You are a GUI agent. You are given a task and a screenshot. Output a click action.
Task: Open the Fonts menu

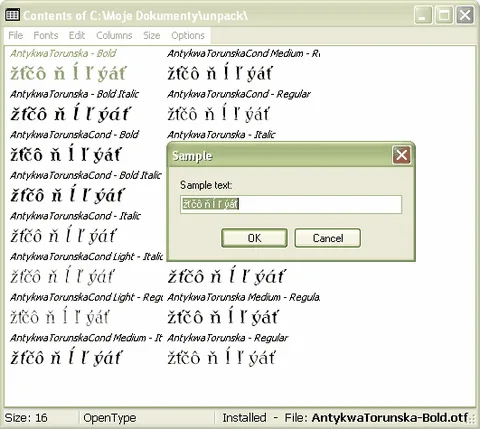pyautogui.click(x=46, y=35)
